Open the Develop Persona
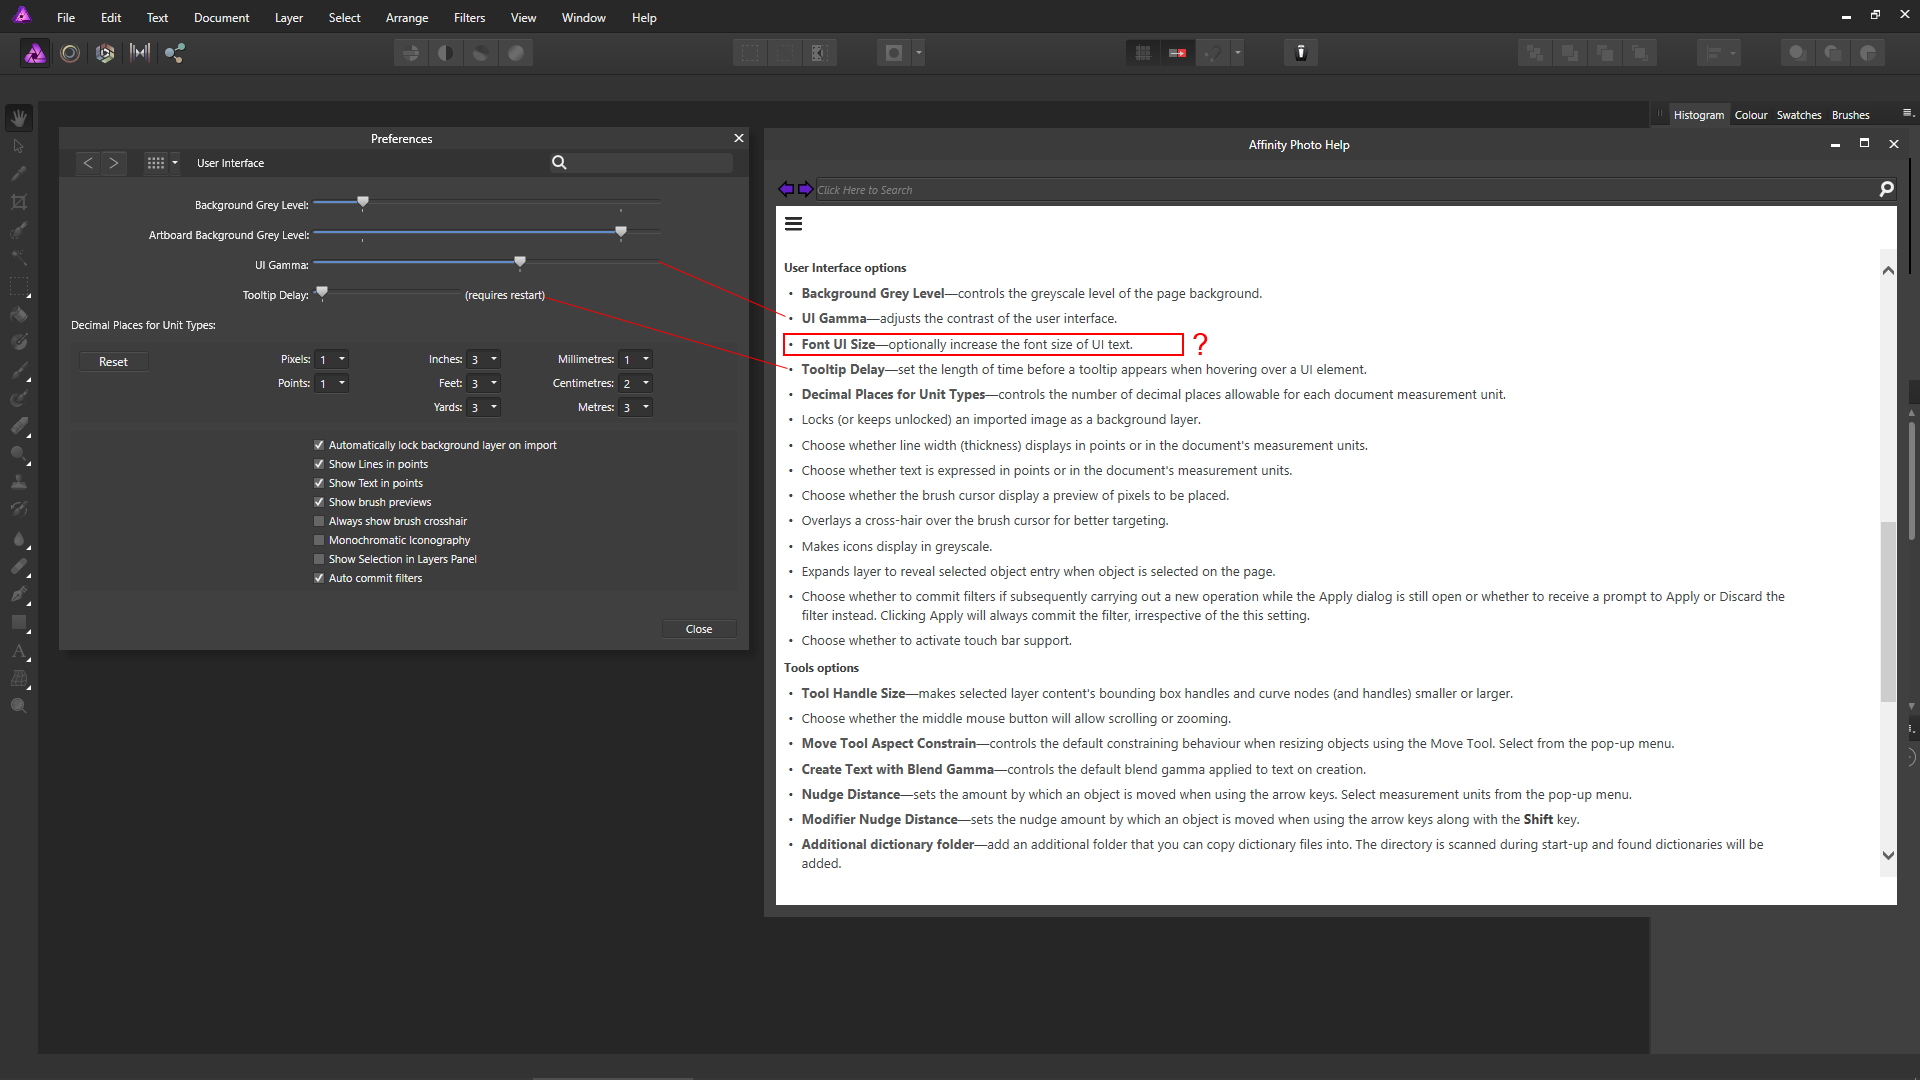Image resolution: width=1920 pixels, height=1080 pixels. point(105,53)
